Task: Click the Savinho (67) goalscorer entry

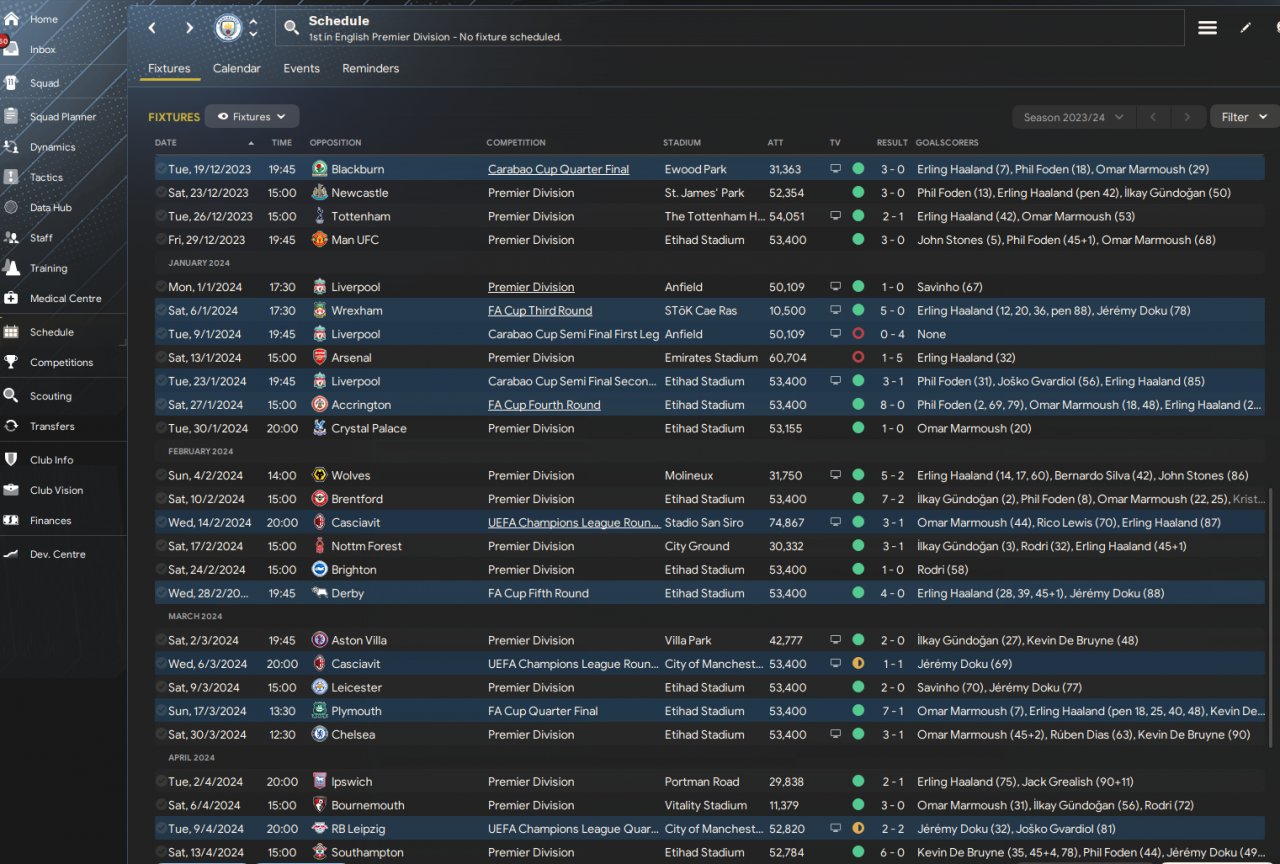Action: (950, 287)
